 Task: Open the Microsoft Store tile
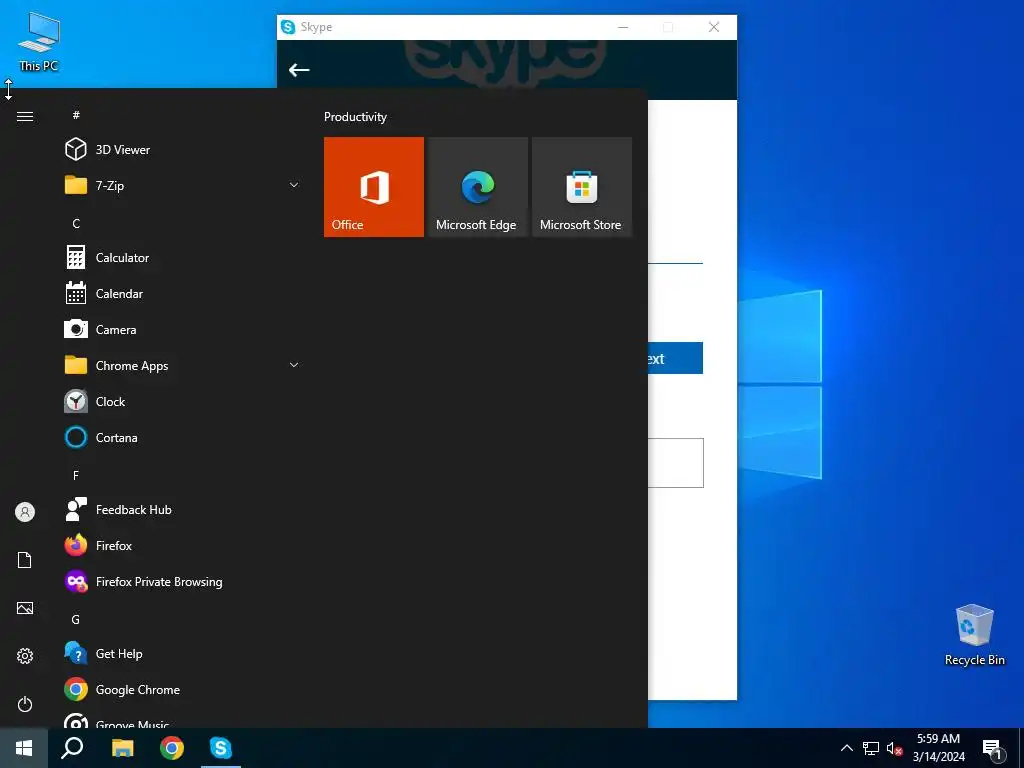(x=582, y=187)
